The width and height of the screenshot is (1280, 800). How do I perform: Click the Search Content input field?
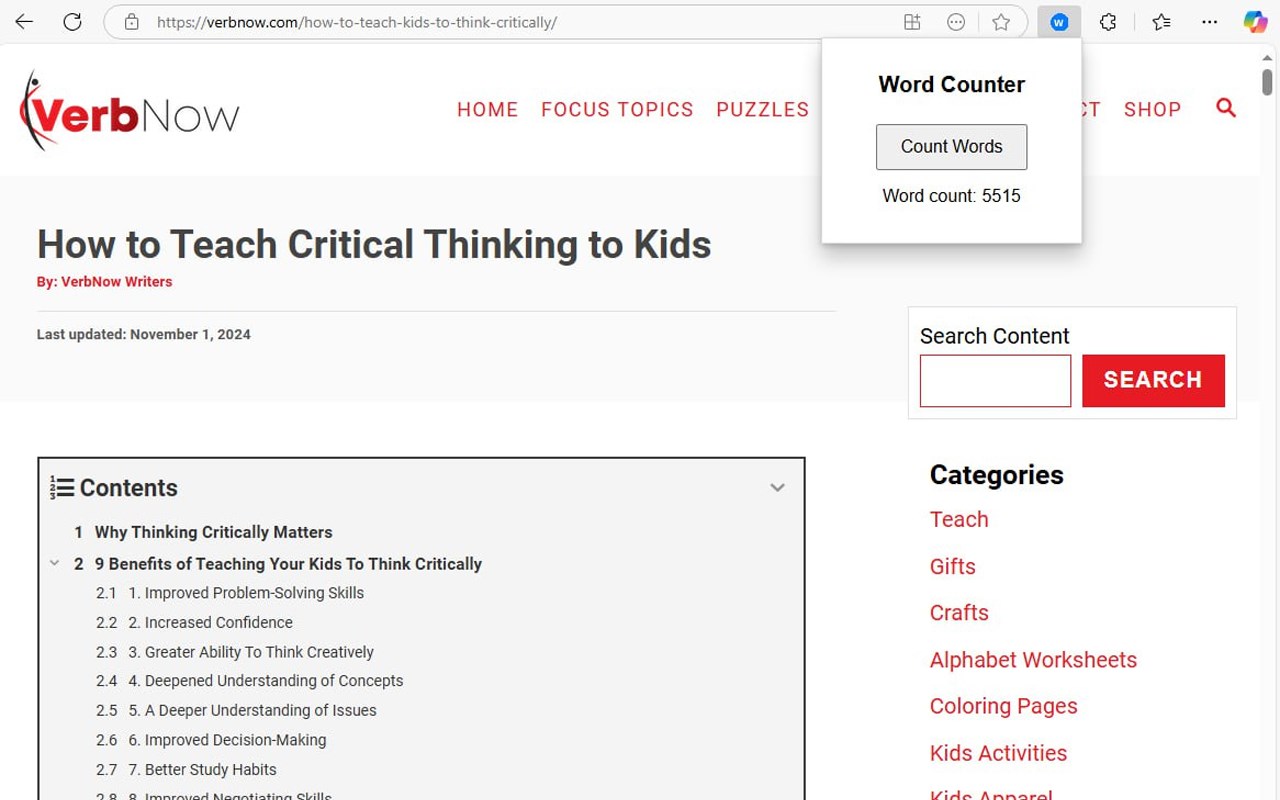[995, 380]
